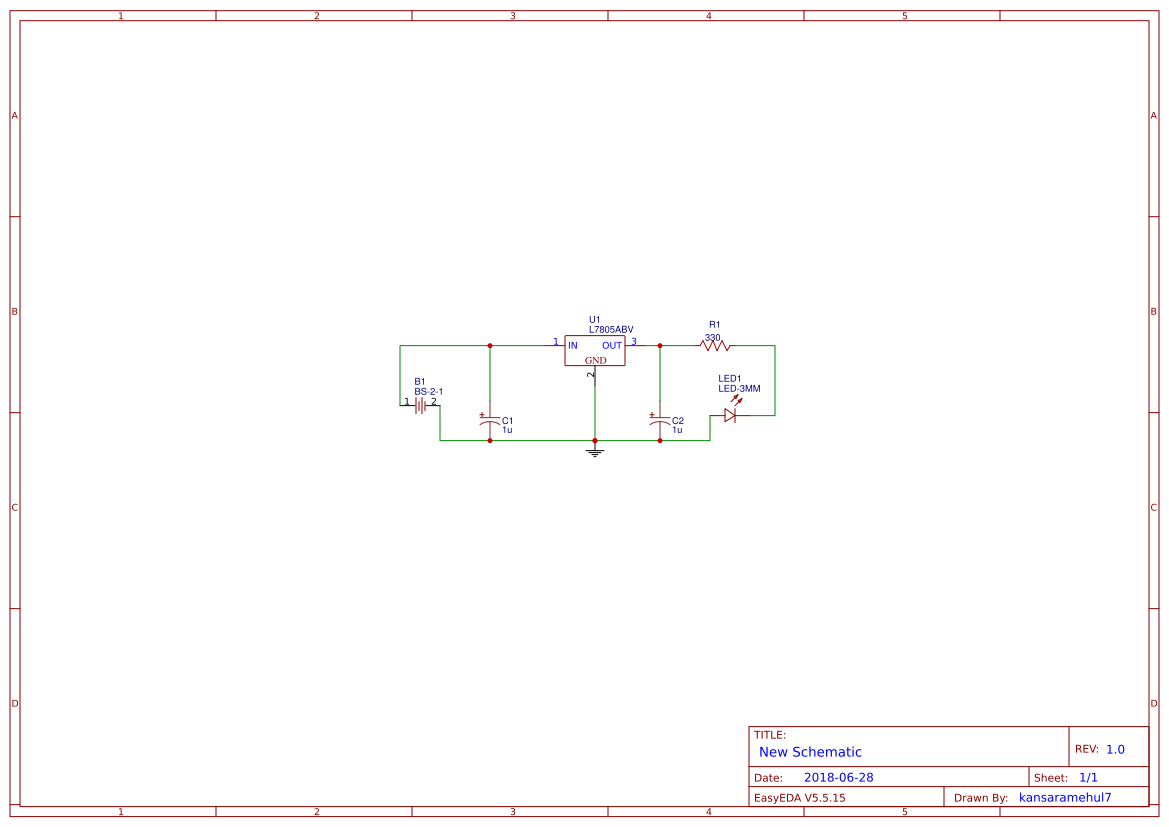Click the Sheet 1/1 field
The image size is (1169, 827).
click(1066, 777)
